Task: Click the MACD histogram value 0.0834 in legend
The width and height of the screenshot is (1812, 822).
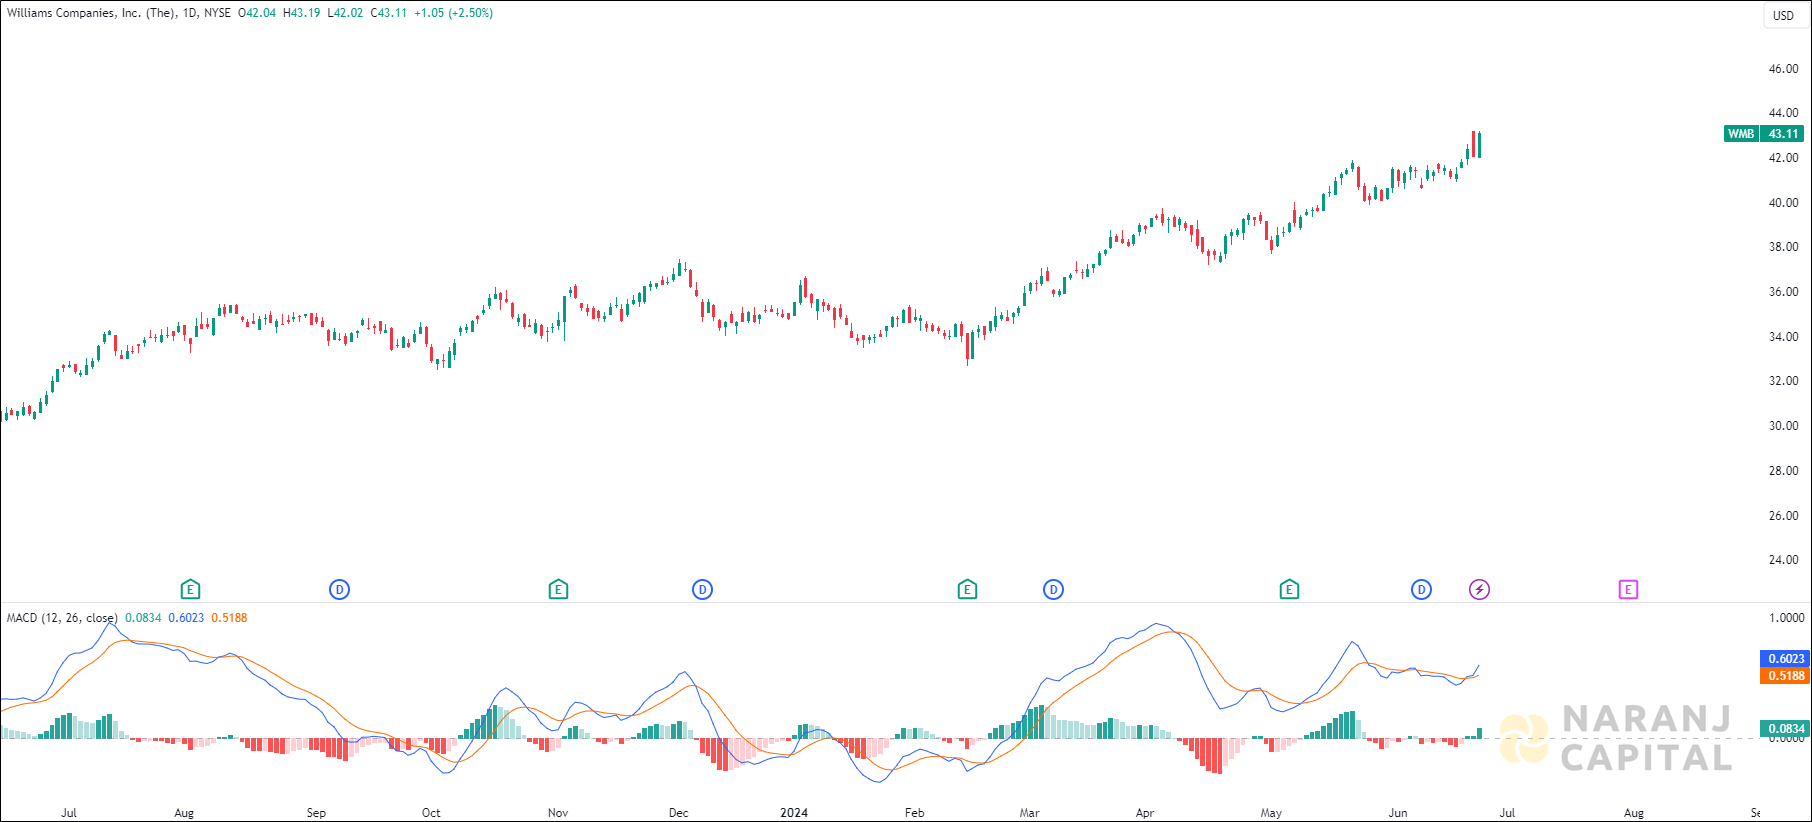Action: coord(143,618)
